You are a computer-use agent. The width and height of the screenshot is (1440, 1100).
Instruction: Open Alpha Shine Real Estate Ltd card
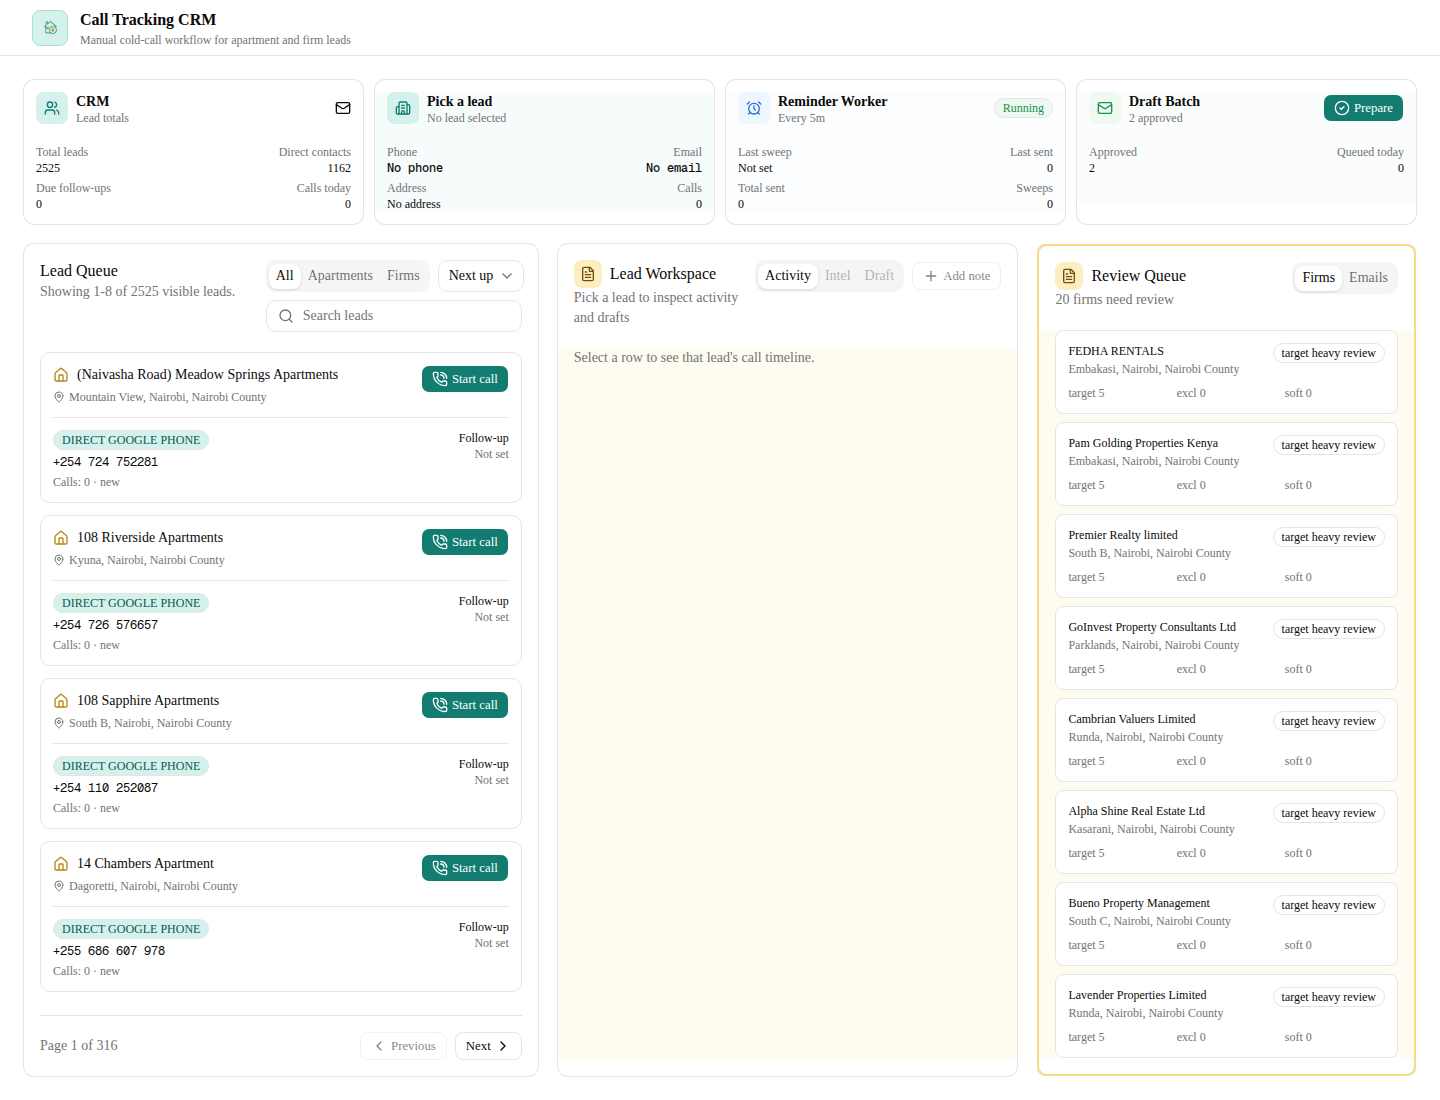[1226, 832]
